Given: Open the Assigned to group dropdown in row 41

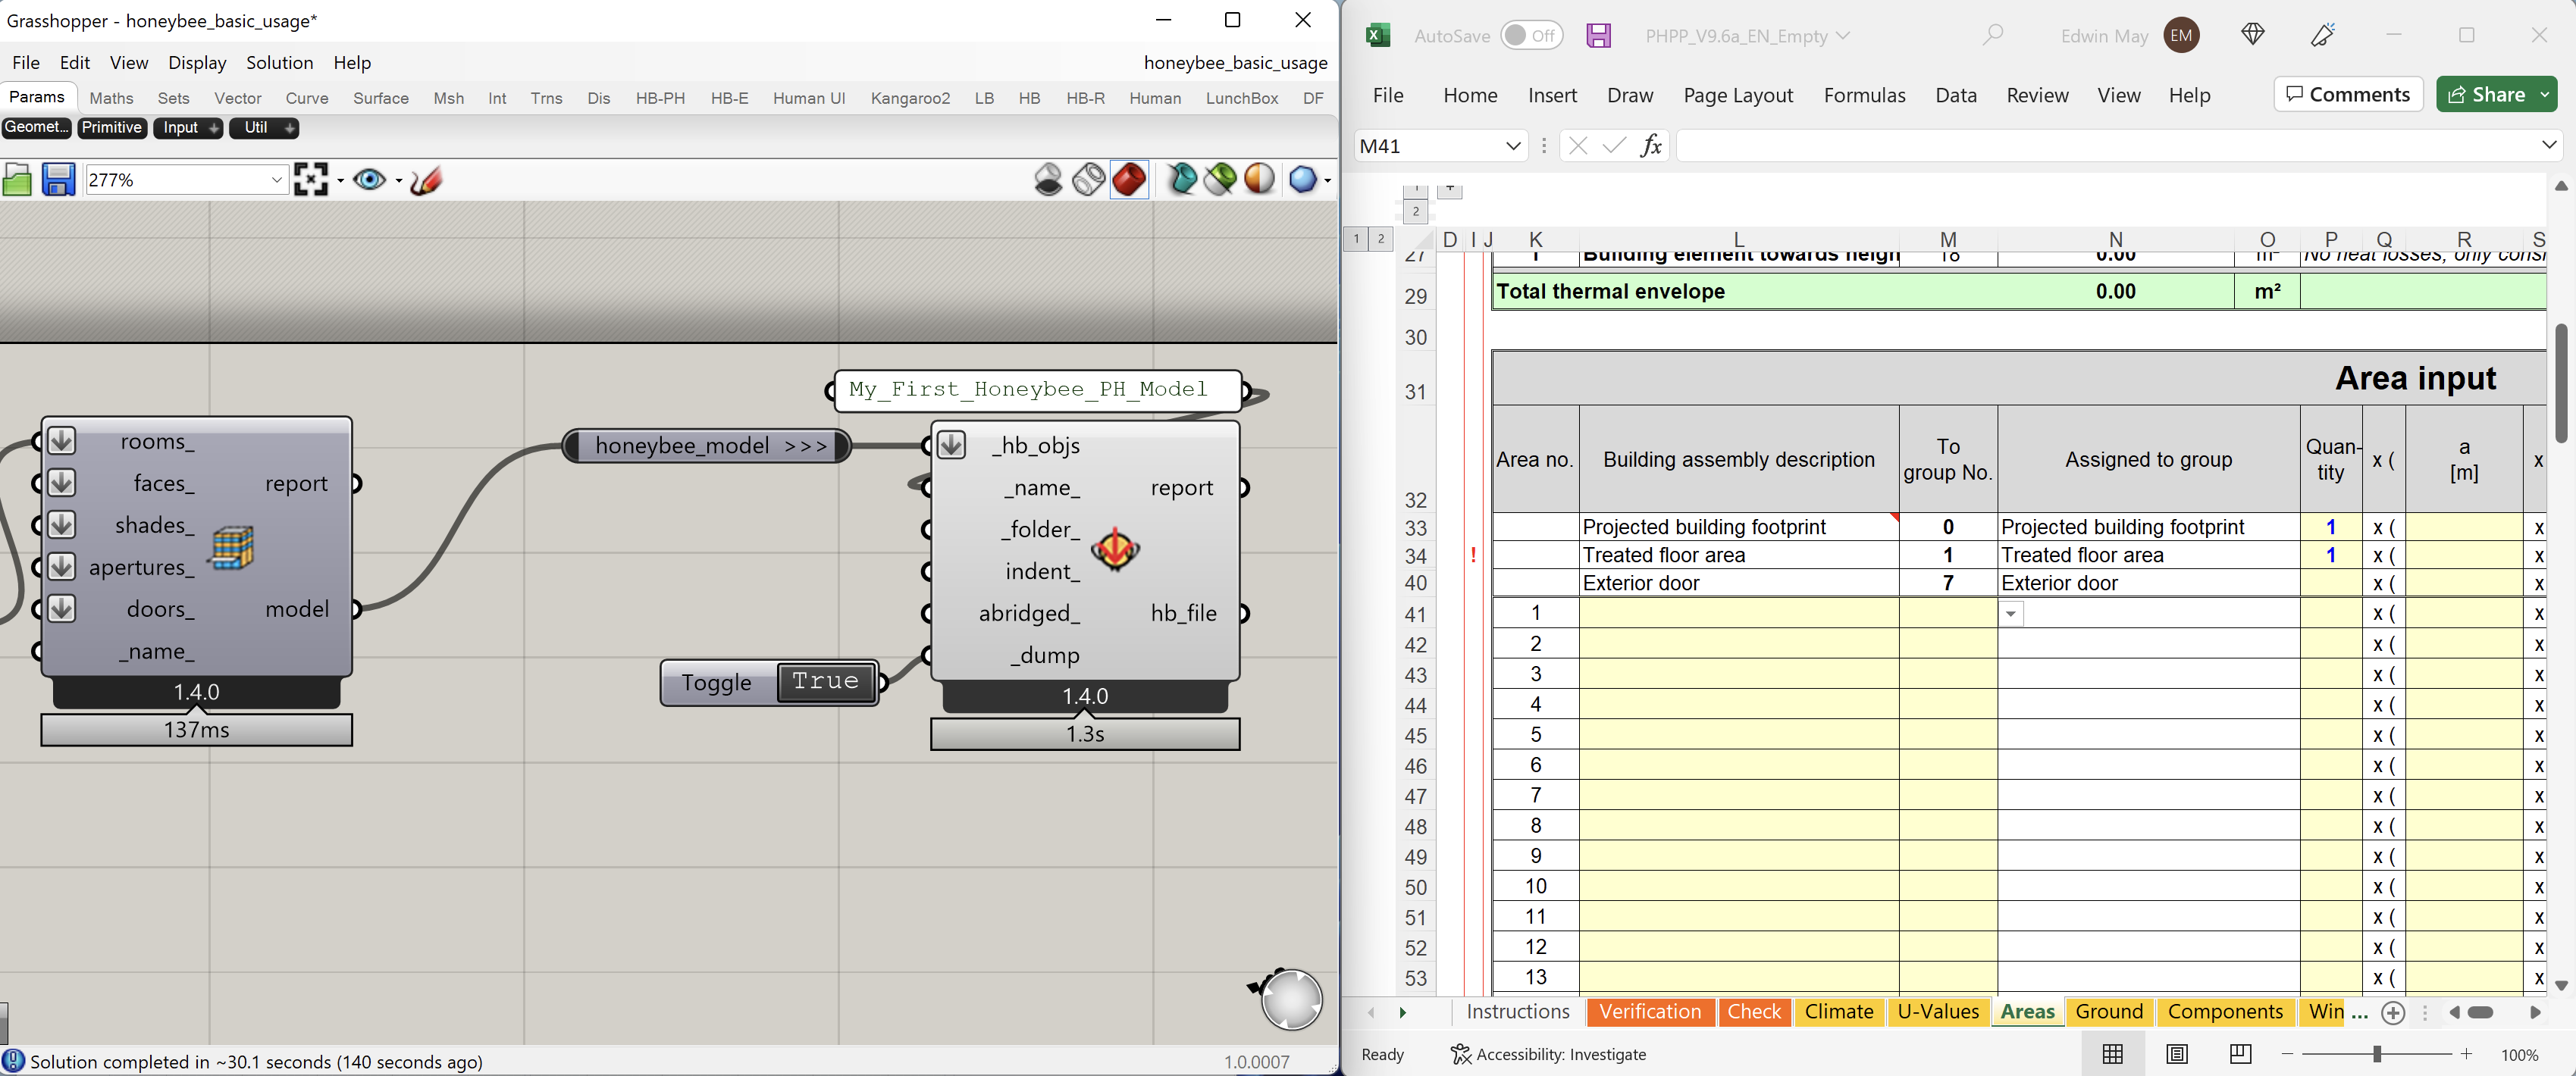Looking at the screenshot, I should pyautogui.click(x=2011, y=613).
